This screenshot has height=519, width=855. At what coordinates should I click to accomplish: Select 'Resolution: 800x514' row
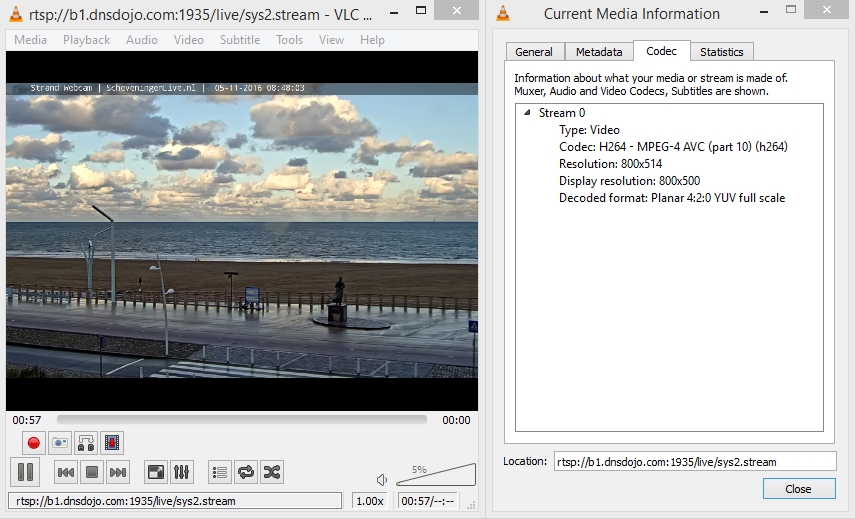[x=610, y=164]
